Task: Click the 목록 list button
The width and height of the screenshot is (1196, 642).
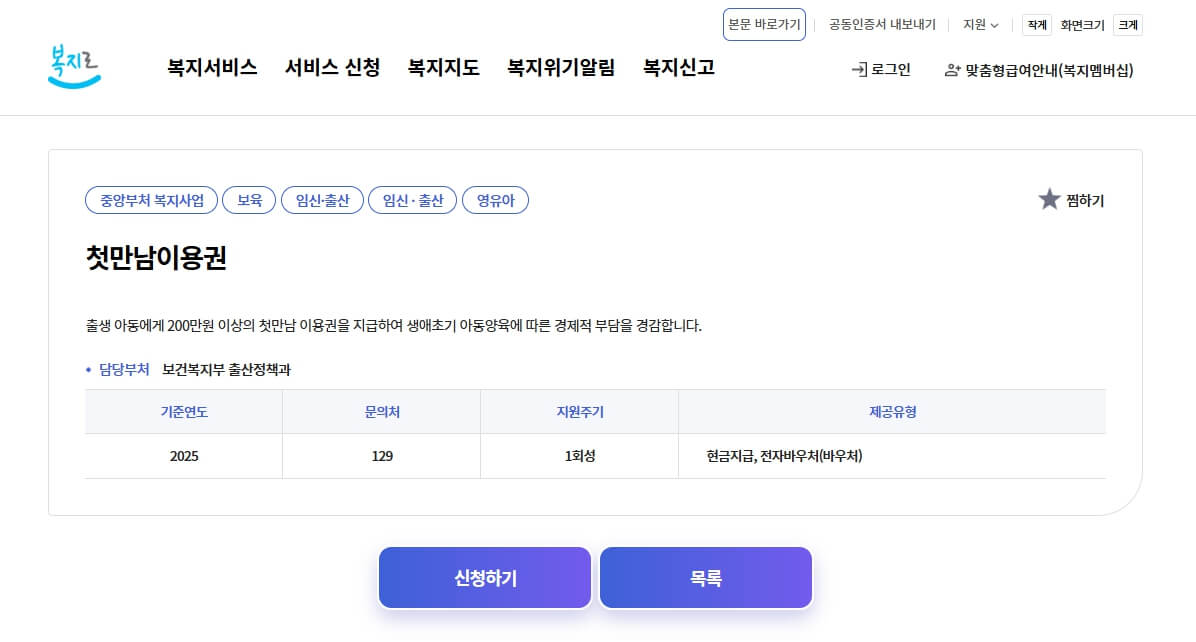Action: click(705, 577)
